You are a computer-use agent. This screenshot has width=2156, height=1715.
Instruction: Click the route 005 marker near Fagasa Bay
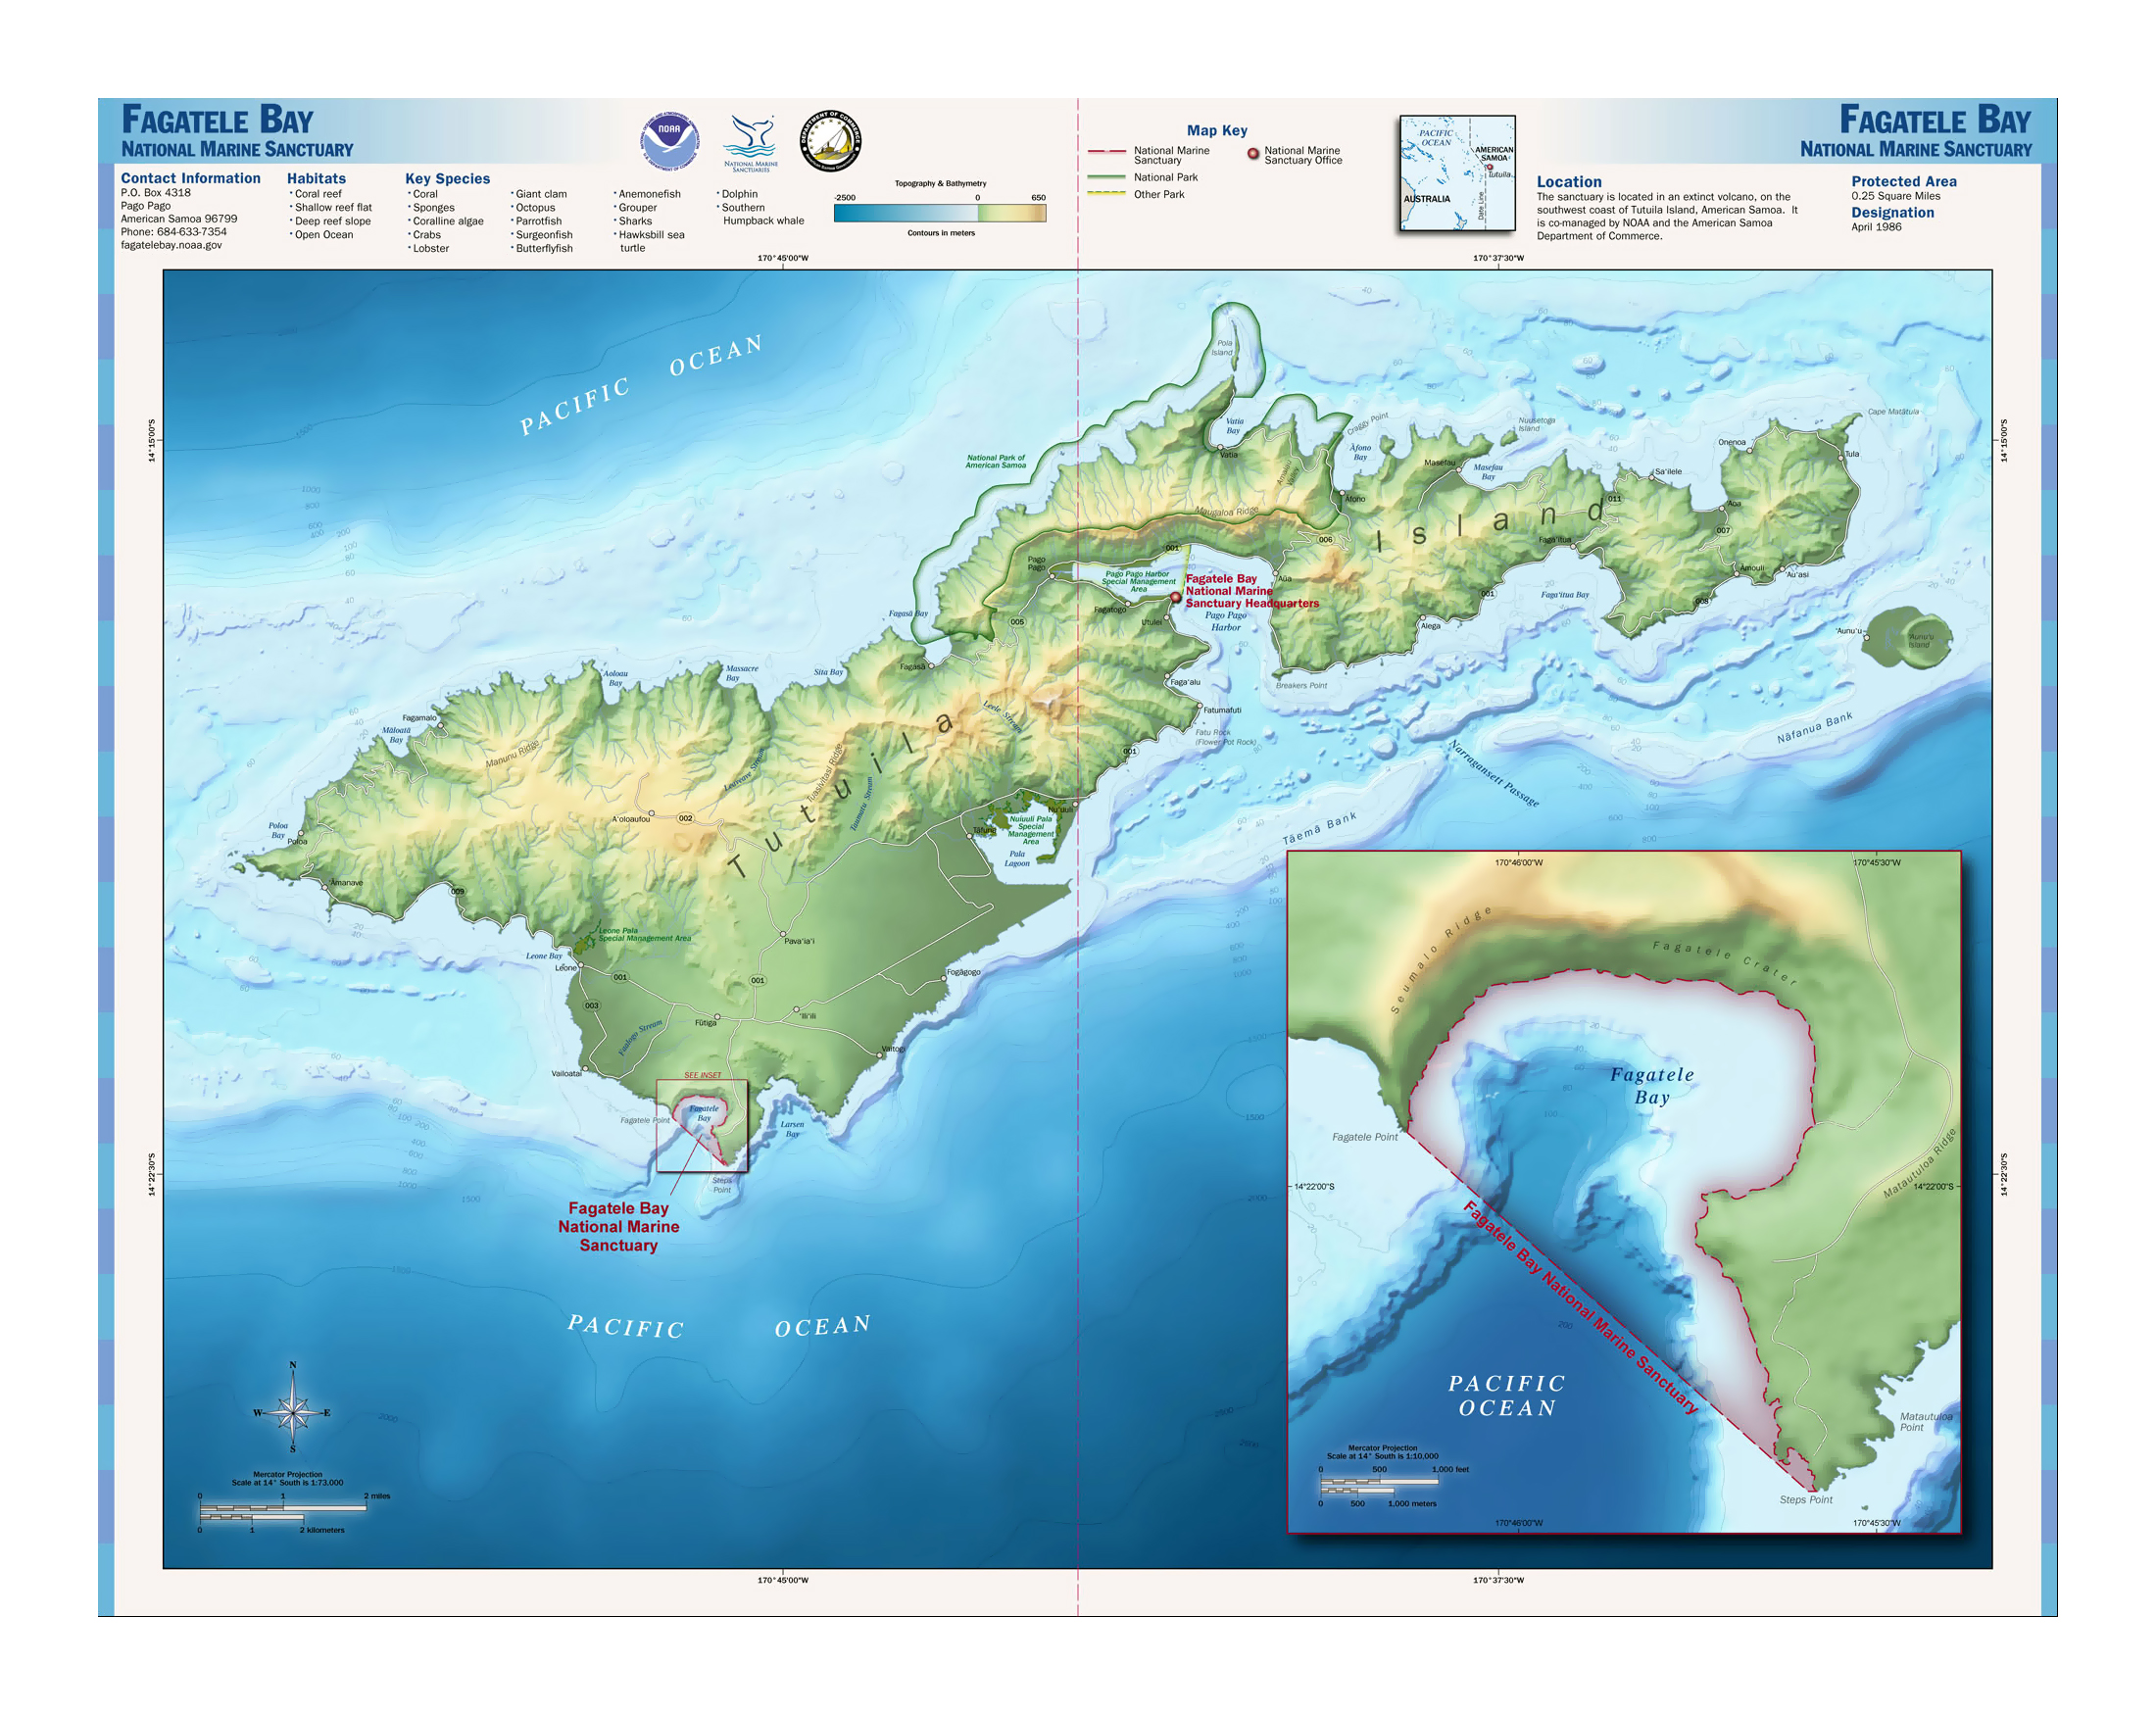click(1016, 621)
